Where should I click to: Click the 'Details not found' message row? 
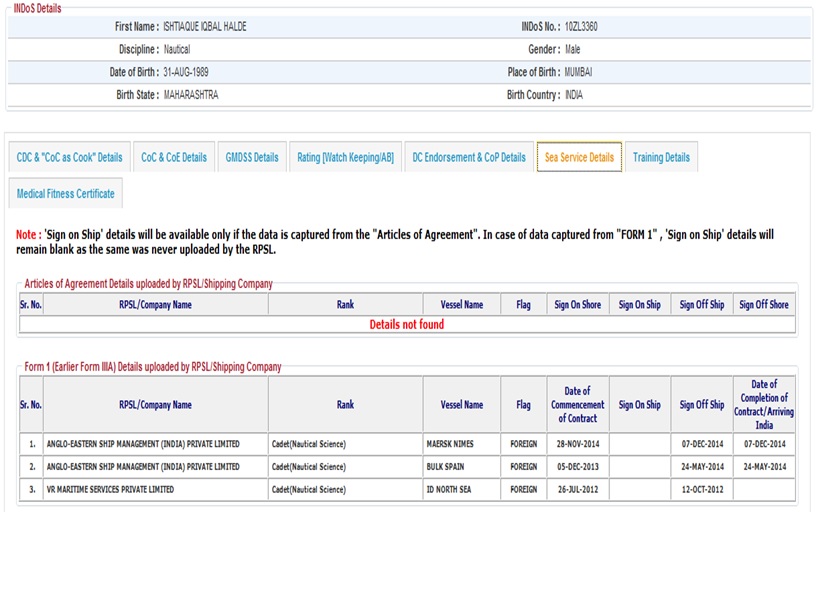coord(407,324)
